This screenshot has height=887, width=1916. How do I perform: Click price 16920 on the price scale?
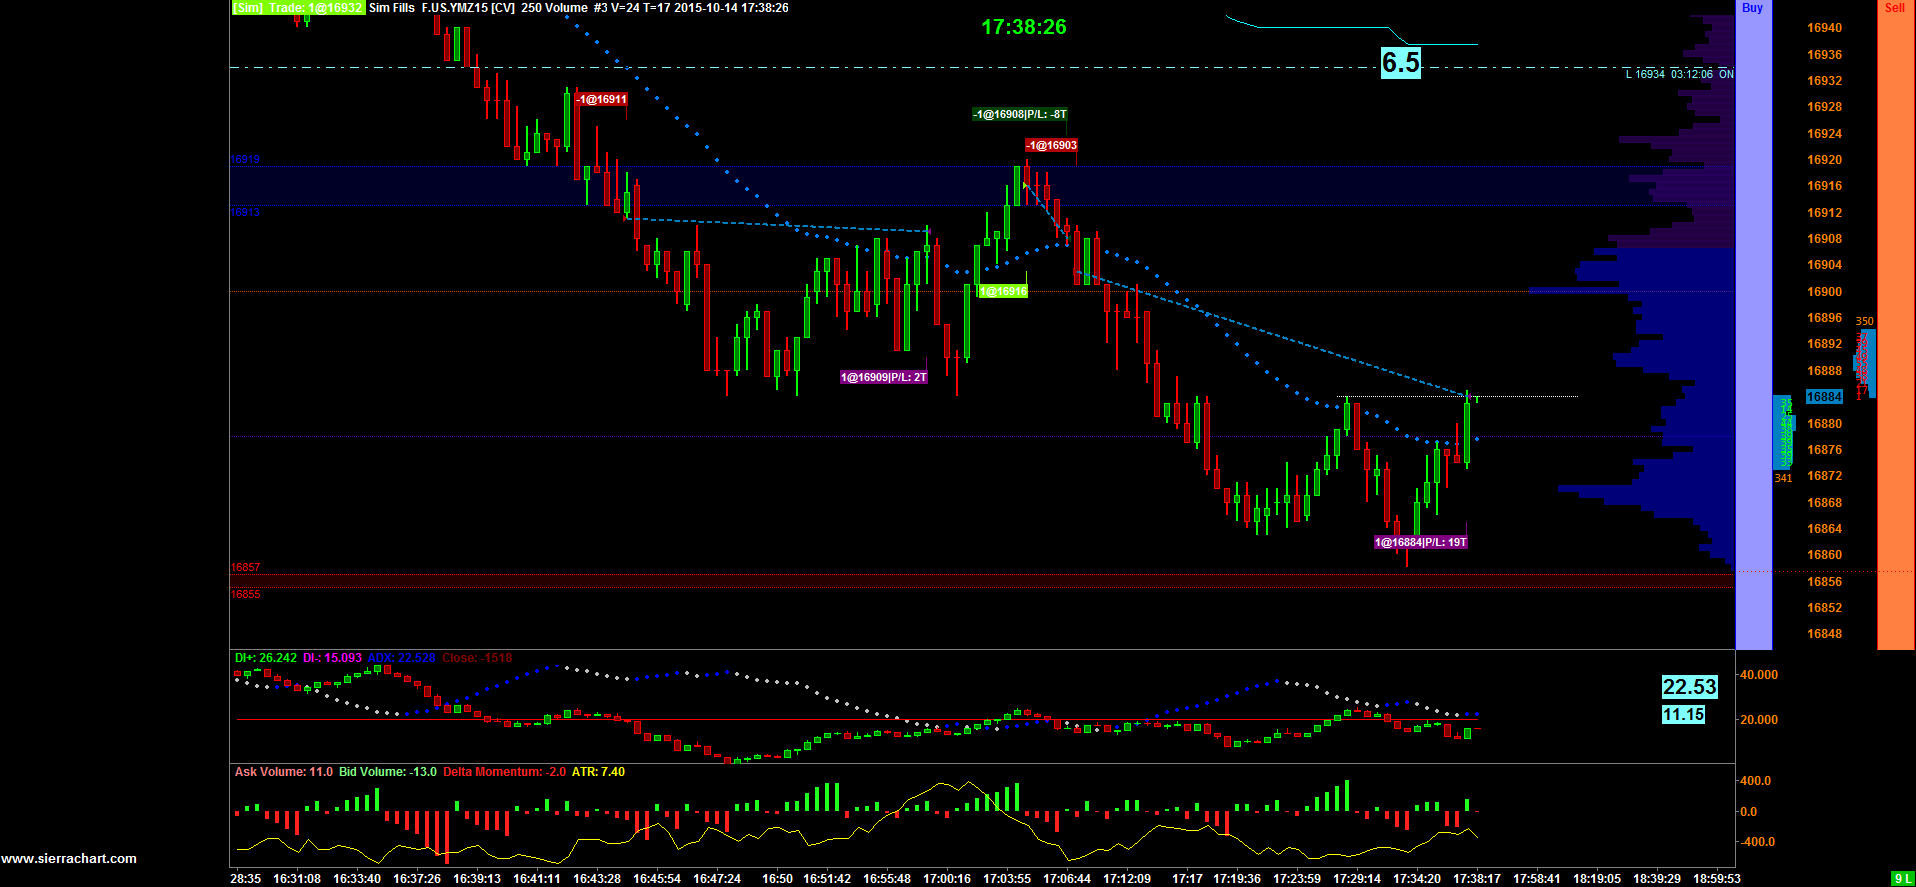coord(1824,160)
